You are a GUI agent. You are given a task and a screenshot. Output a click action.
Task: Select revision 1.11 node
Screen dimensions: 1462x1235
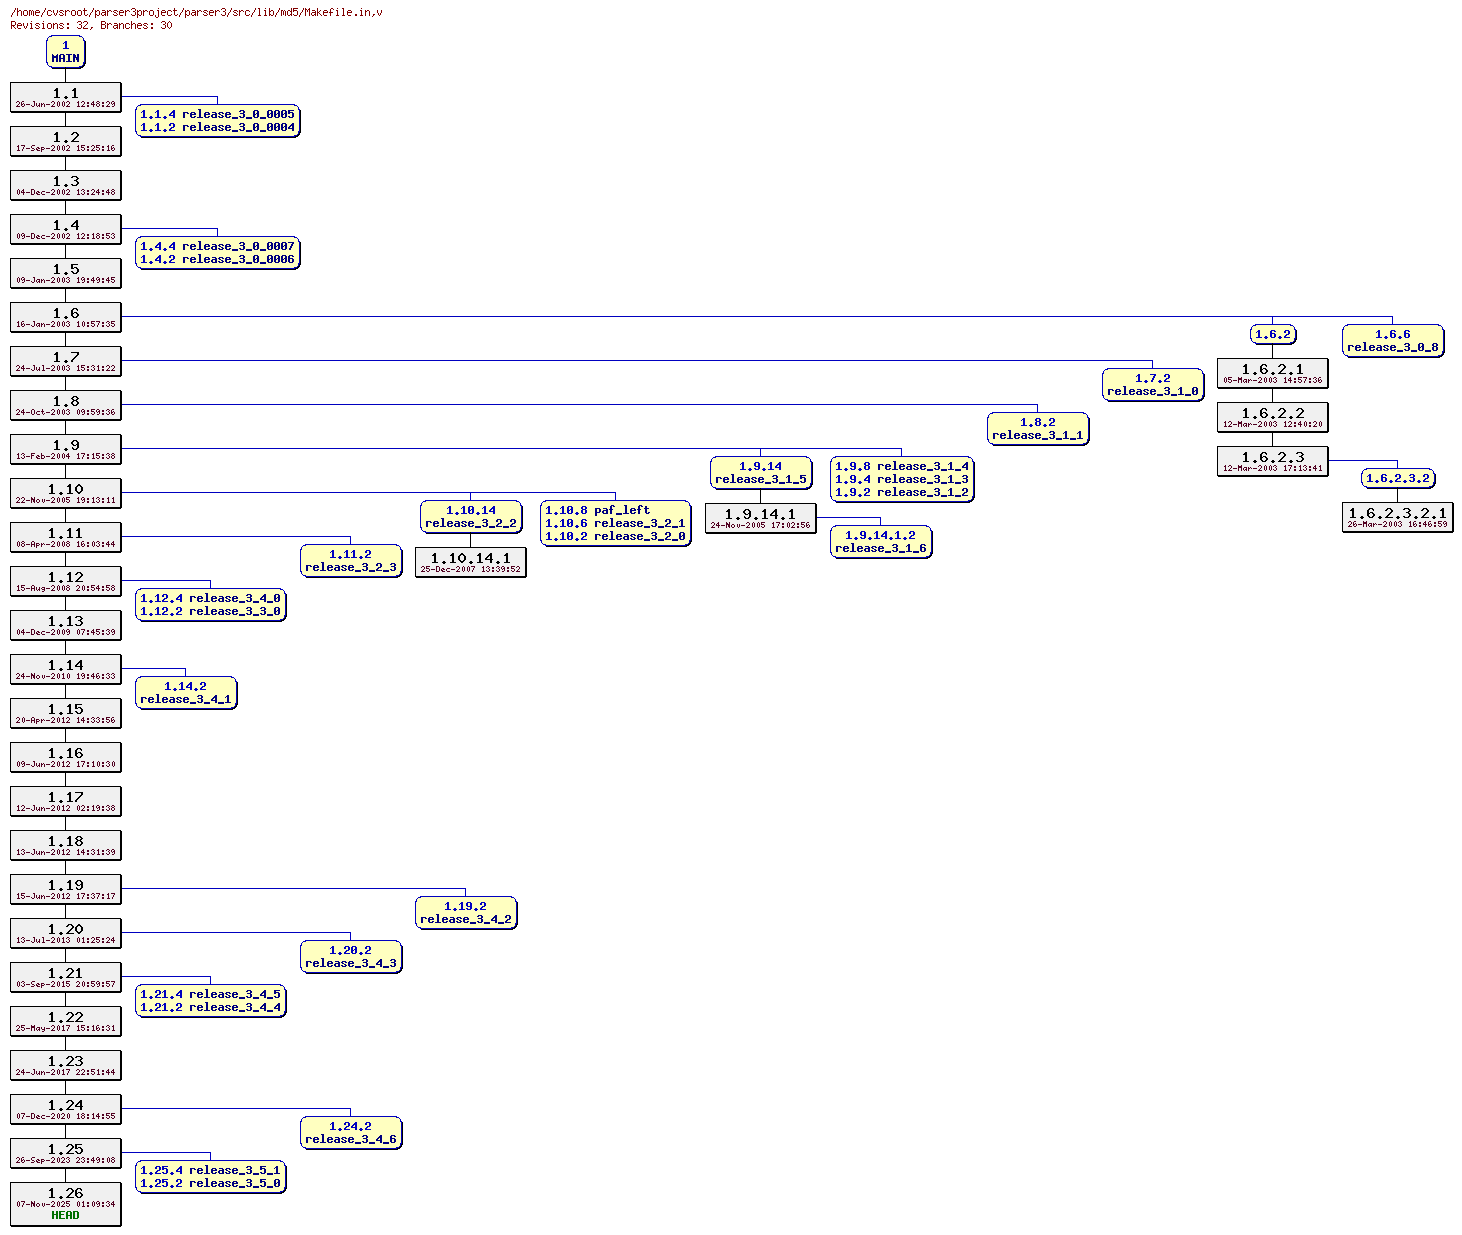pos(66,537)
